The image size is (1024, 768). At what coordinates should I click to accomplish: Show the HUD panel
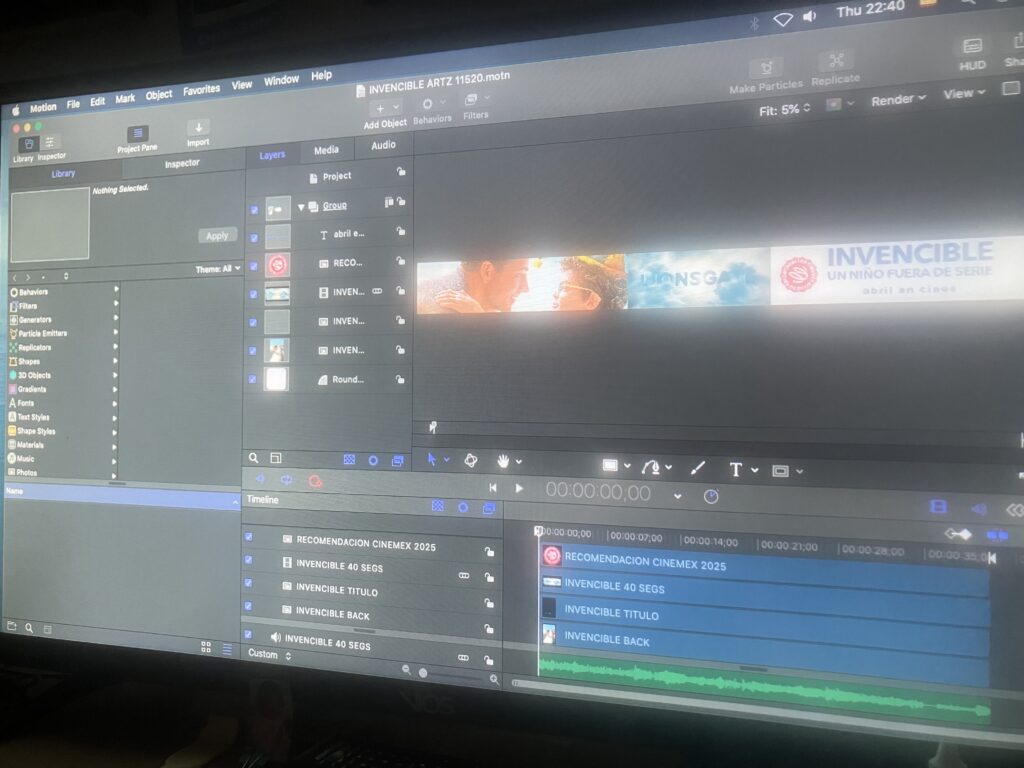pos(972,46)
